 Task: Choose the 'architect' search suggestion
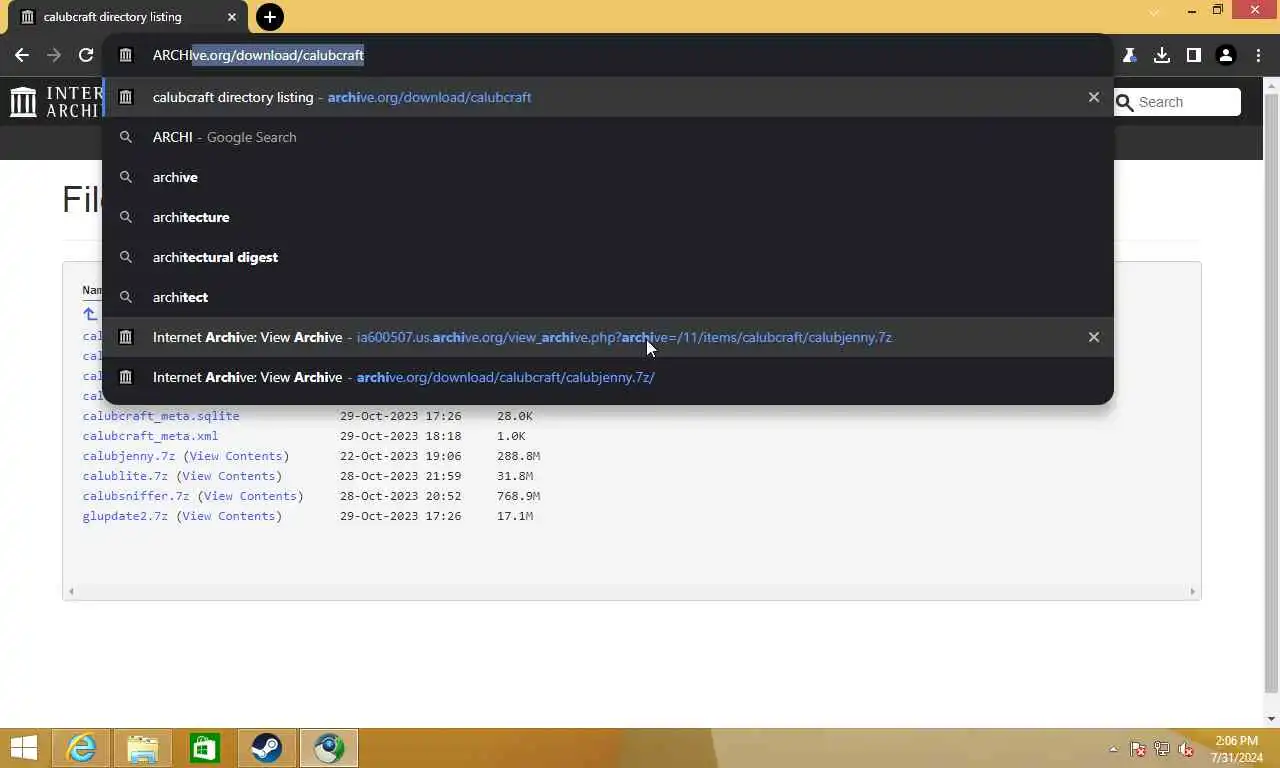[x=608, y=297]
